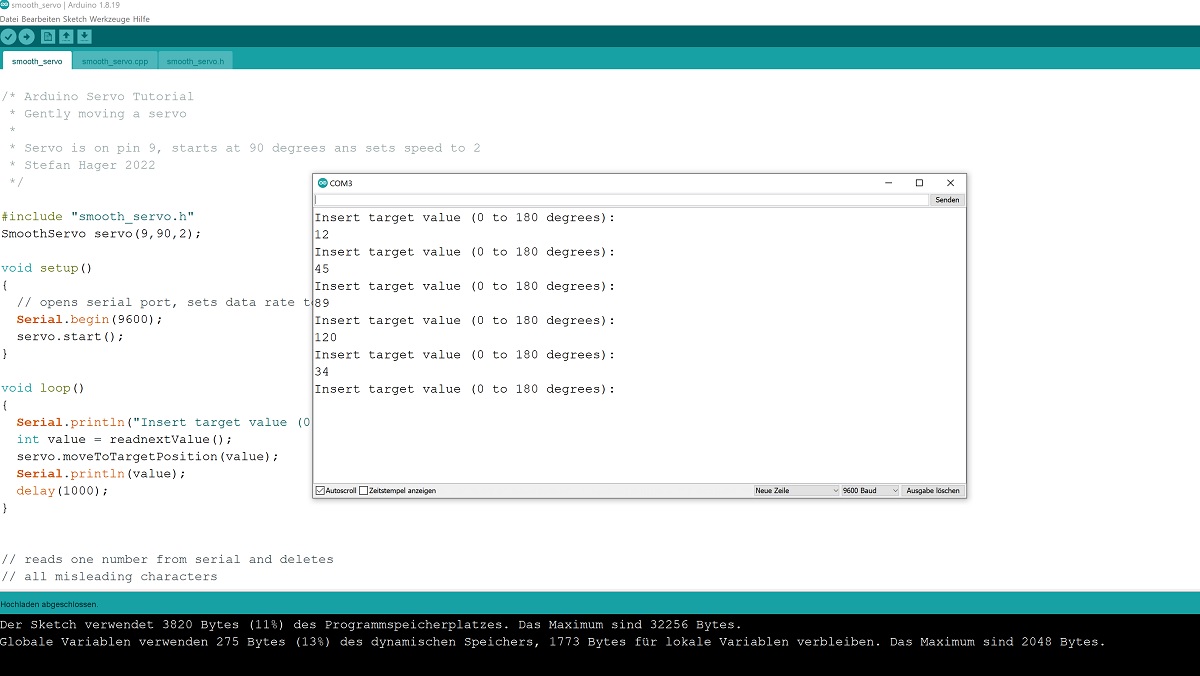Focus the serial monitor send input field
Viewport: 1200px width, 676px height.
pyautogui.click(x=621, y=200)
